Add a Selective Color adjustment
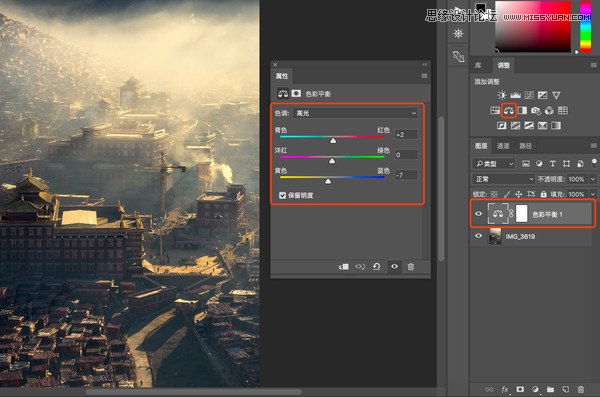 (x=542, y=126)
